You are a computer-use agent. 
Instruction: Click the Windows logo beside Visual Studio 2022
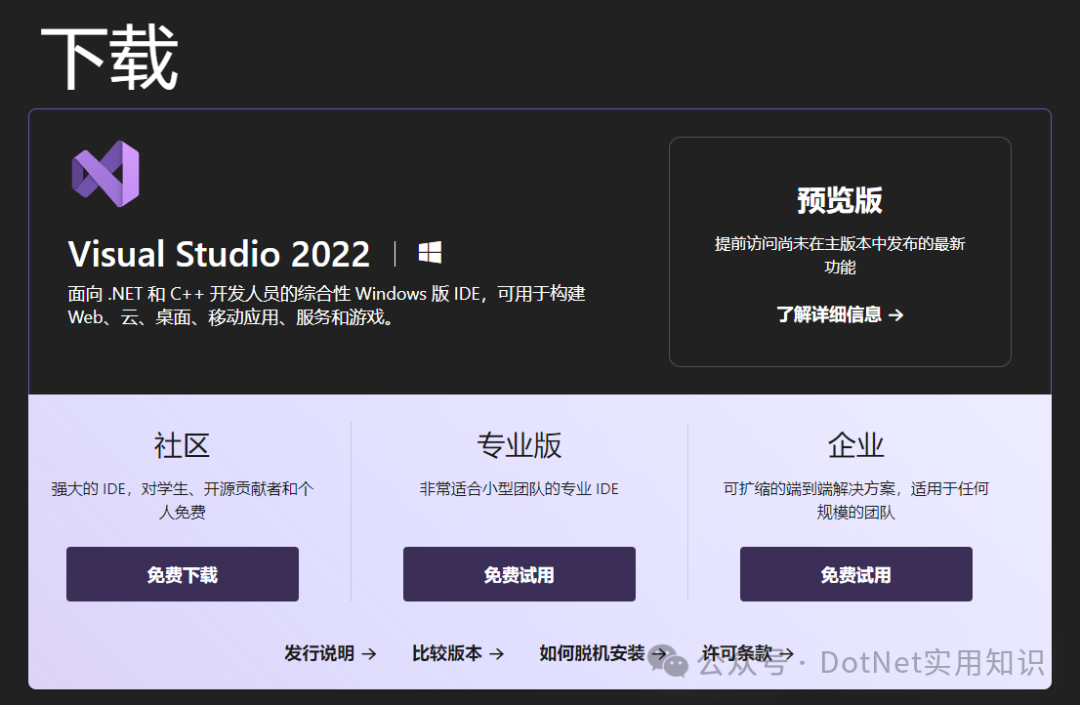coord(430,253)
